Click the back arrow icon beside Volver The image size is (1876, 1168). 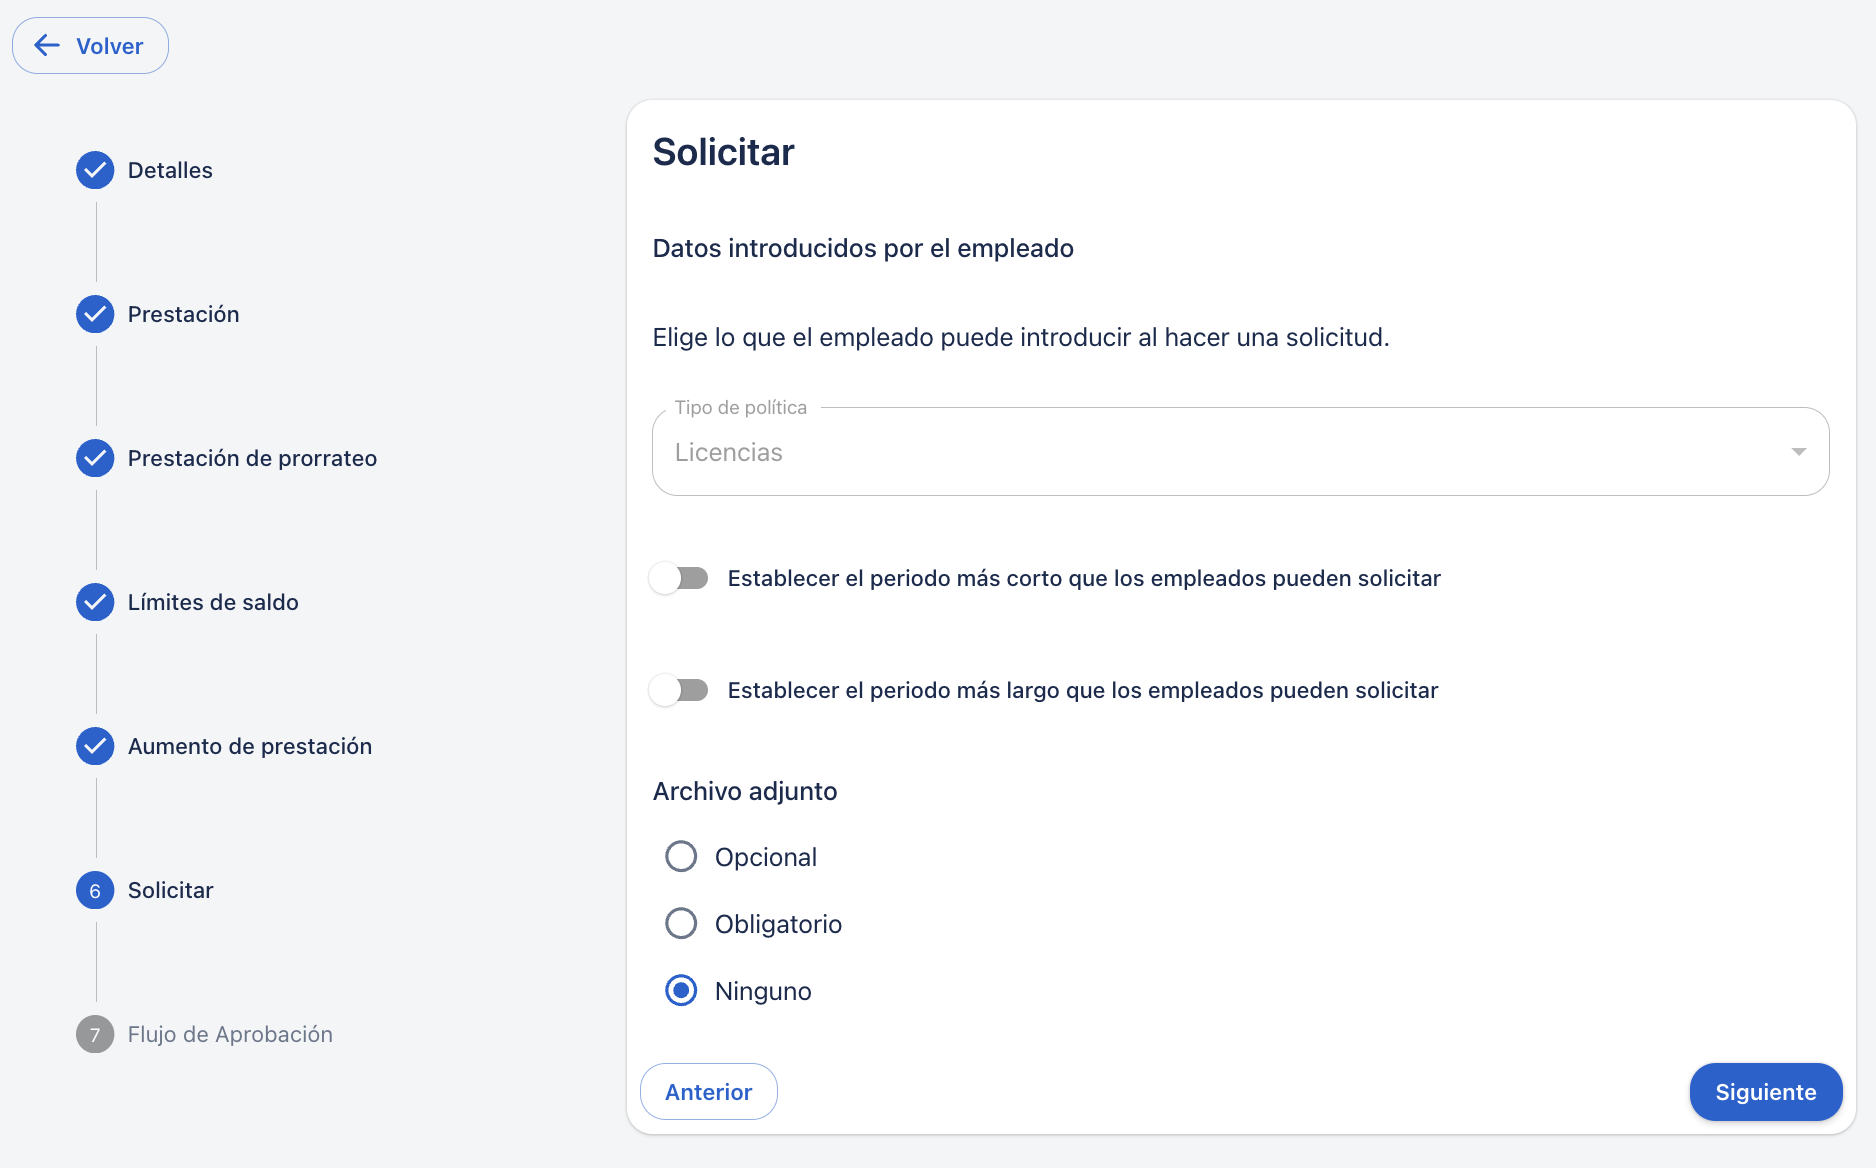47,45
